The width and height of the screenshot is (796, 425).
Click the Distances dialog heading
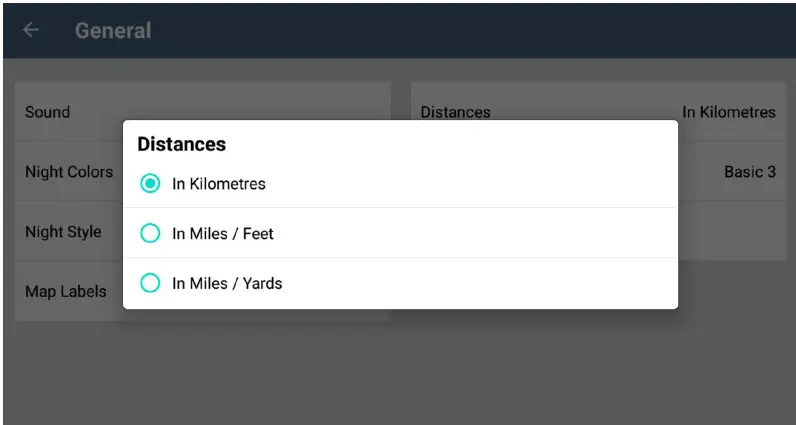click(181, 144)
